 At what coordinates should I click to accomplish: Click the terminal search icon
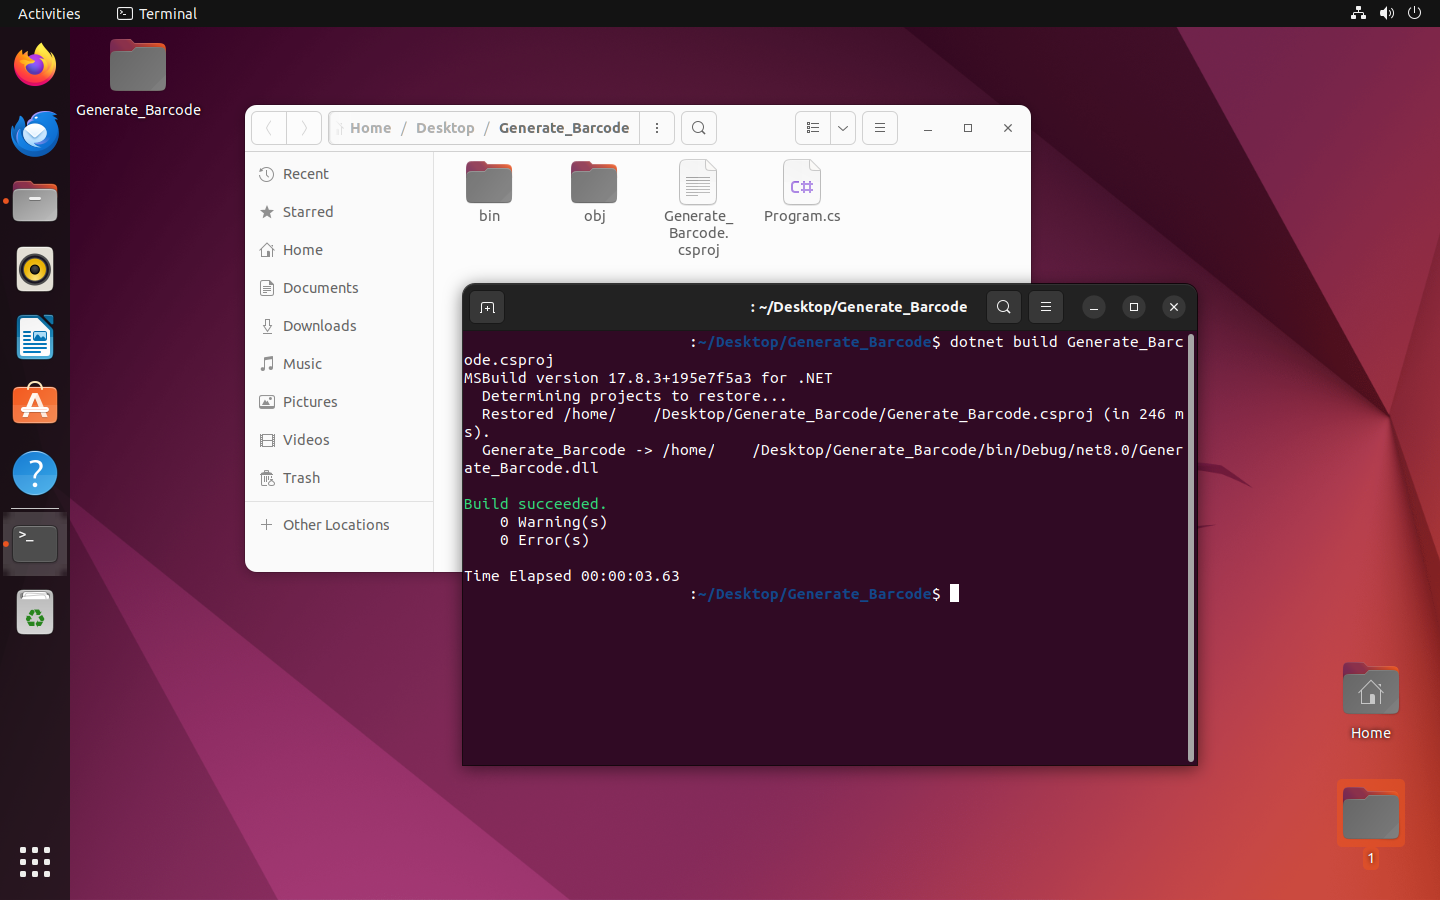point(1003,307)
